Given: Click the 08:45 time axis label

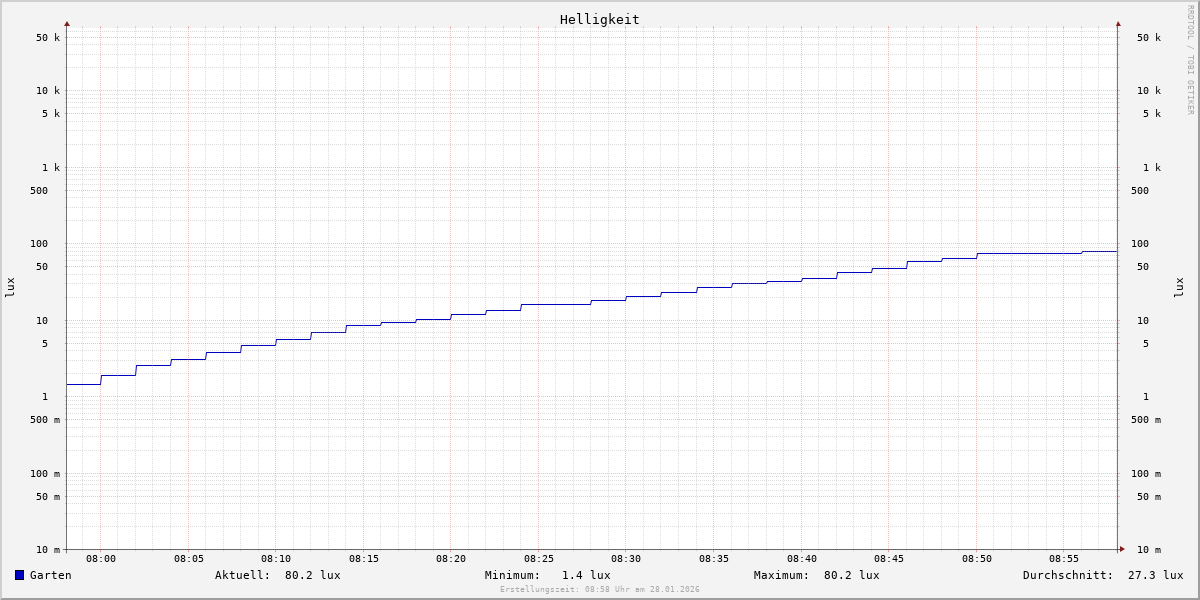Looking at the screenshot, I should pyautogui.click(x=889, y=559).
